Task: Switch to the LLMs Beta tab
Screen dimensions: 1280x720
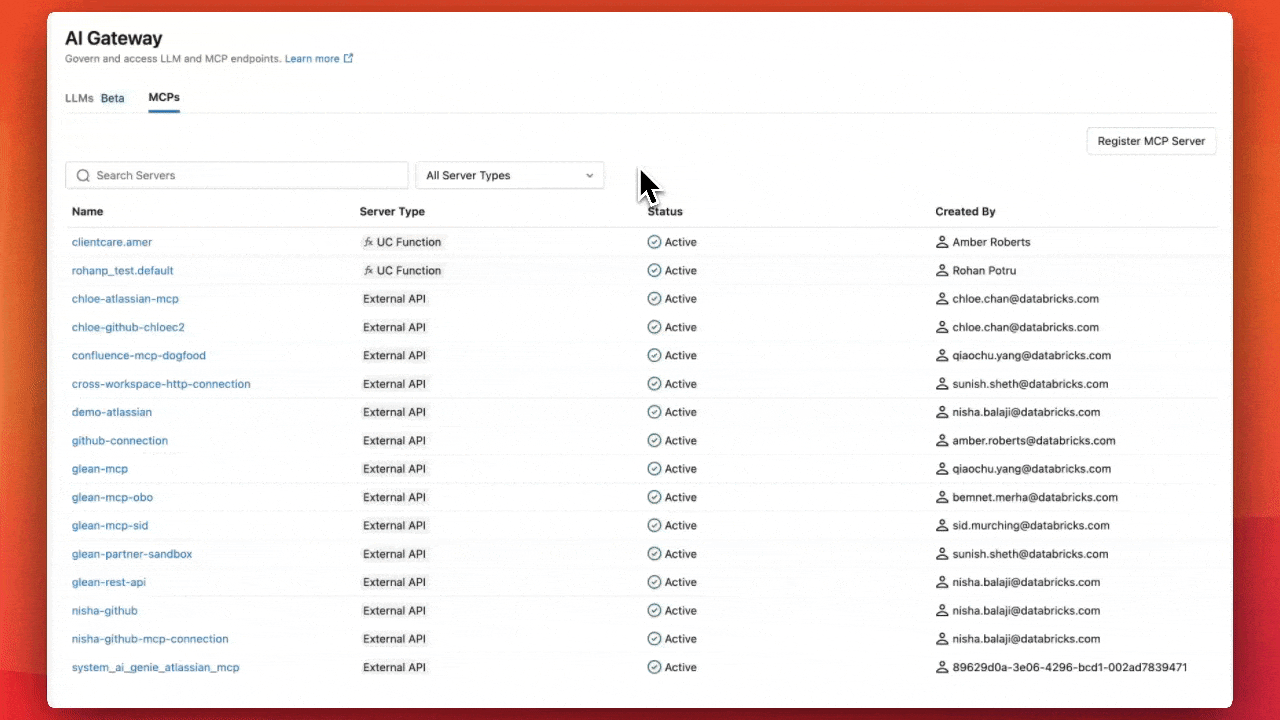Action: [95, 98]
